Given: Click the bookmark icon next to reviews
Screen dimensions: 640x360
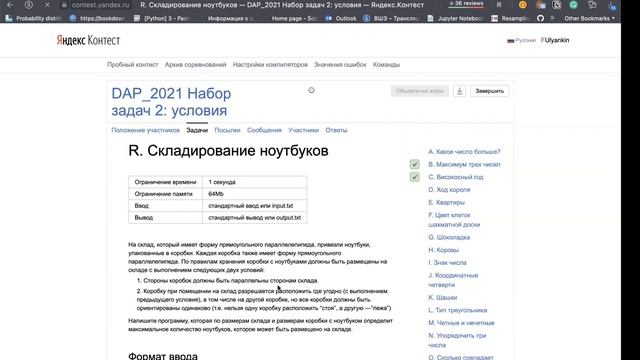Looking at the screenshot, I should click(499, 5).
